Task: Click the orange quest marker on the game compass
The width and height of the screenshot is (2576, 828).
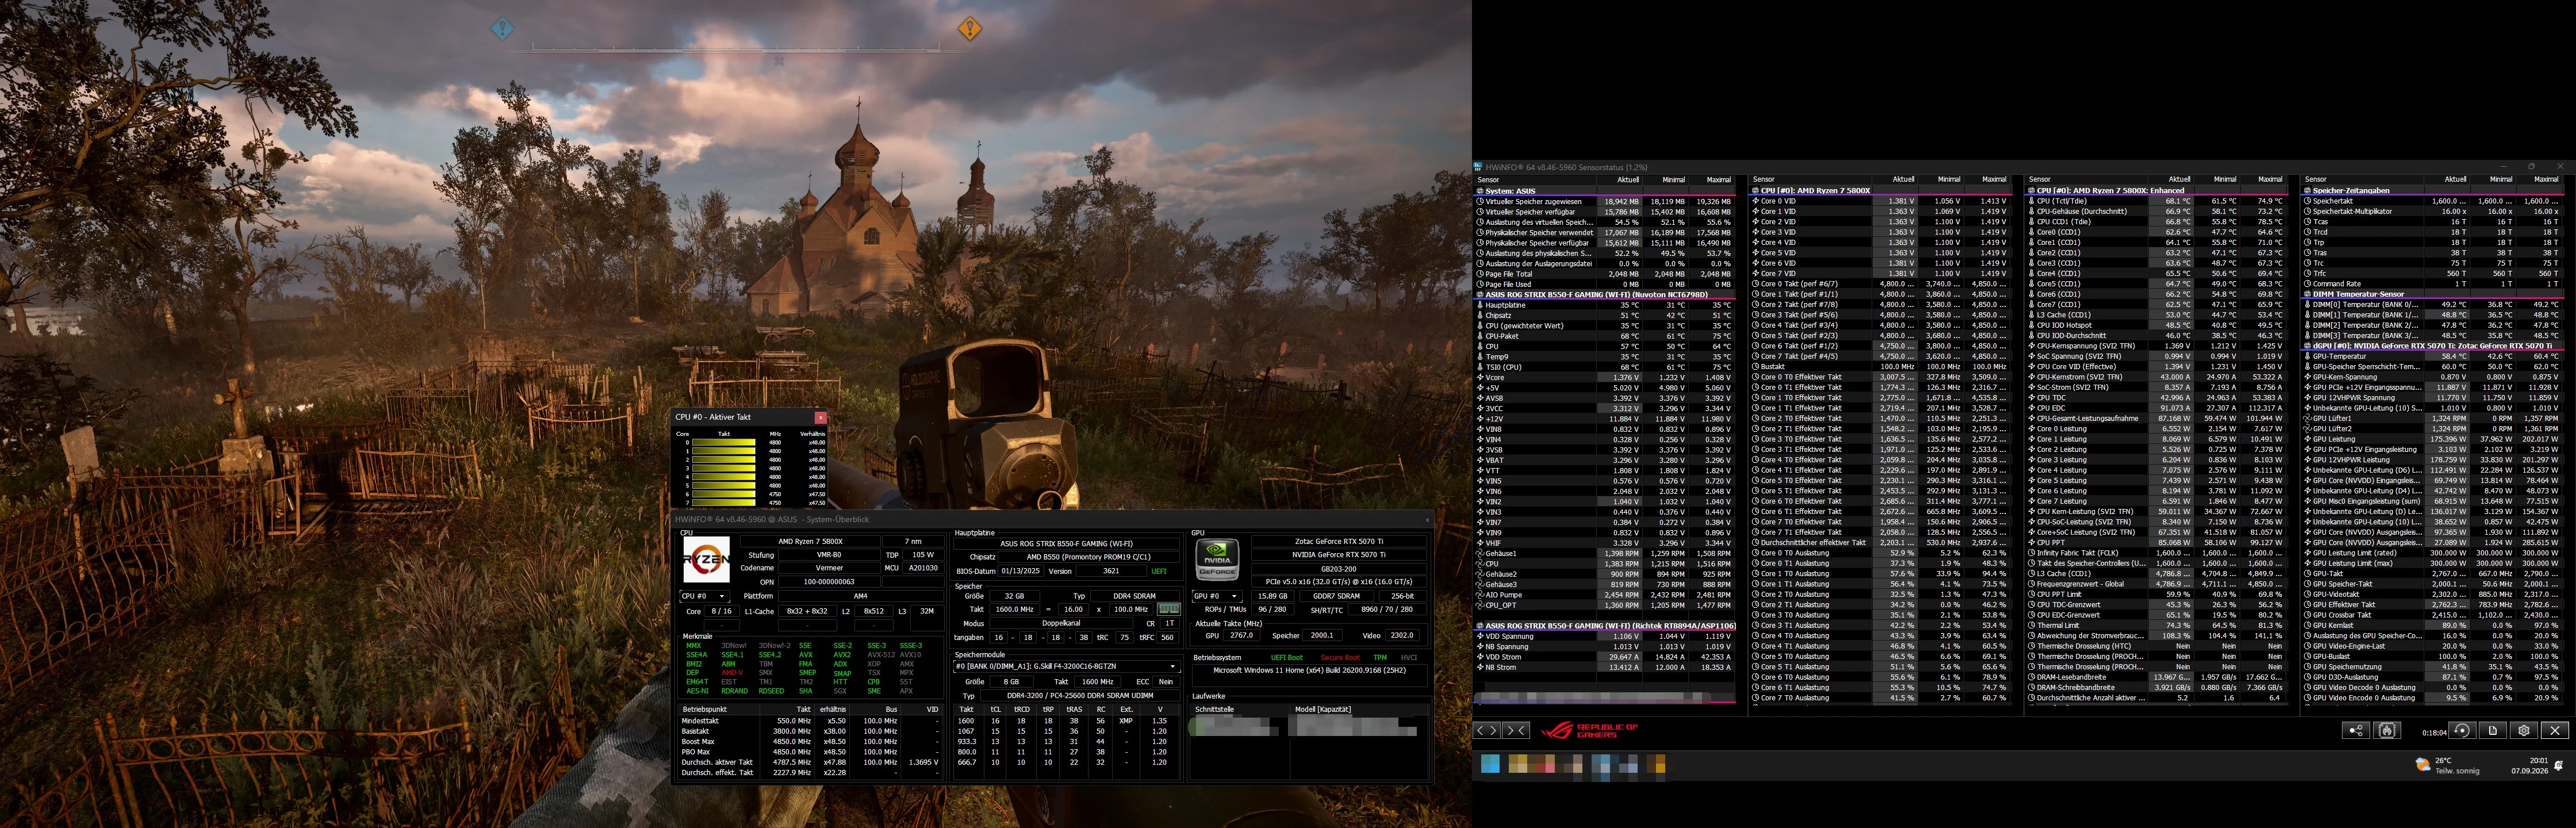Action: point(969,28)
